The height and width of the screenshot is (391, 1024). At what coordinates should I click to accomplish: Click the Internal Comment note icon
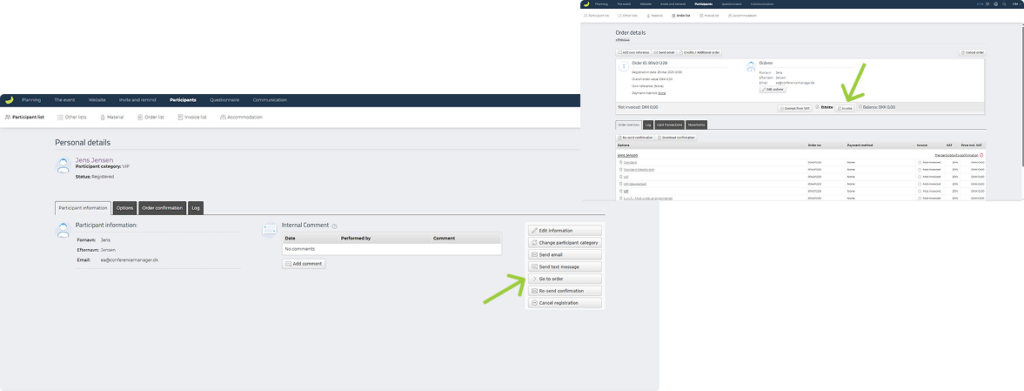click(269, 230)
